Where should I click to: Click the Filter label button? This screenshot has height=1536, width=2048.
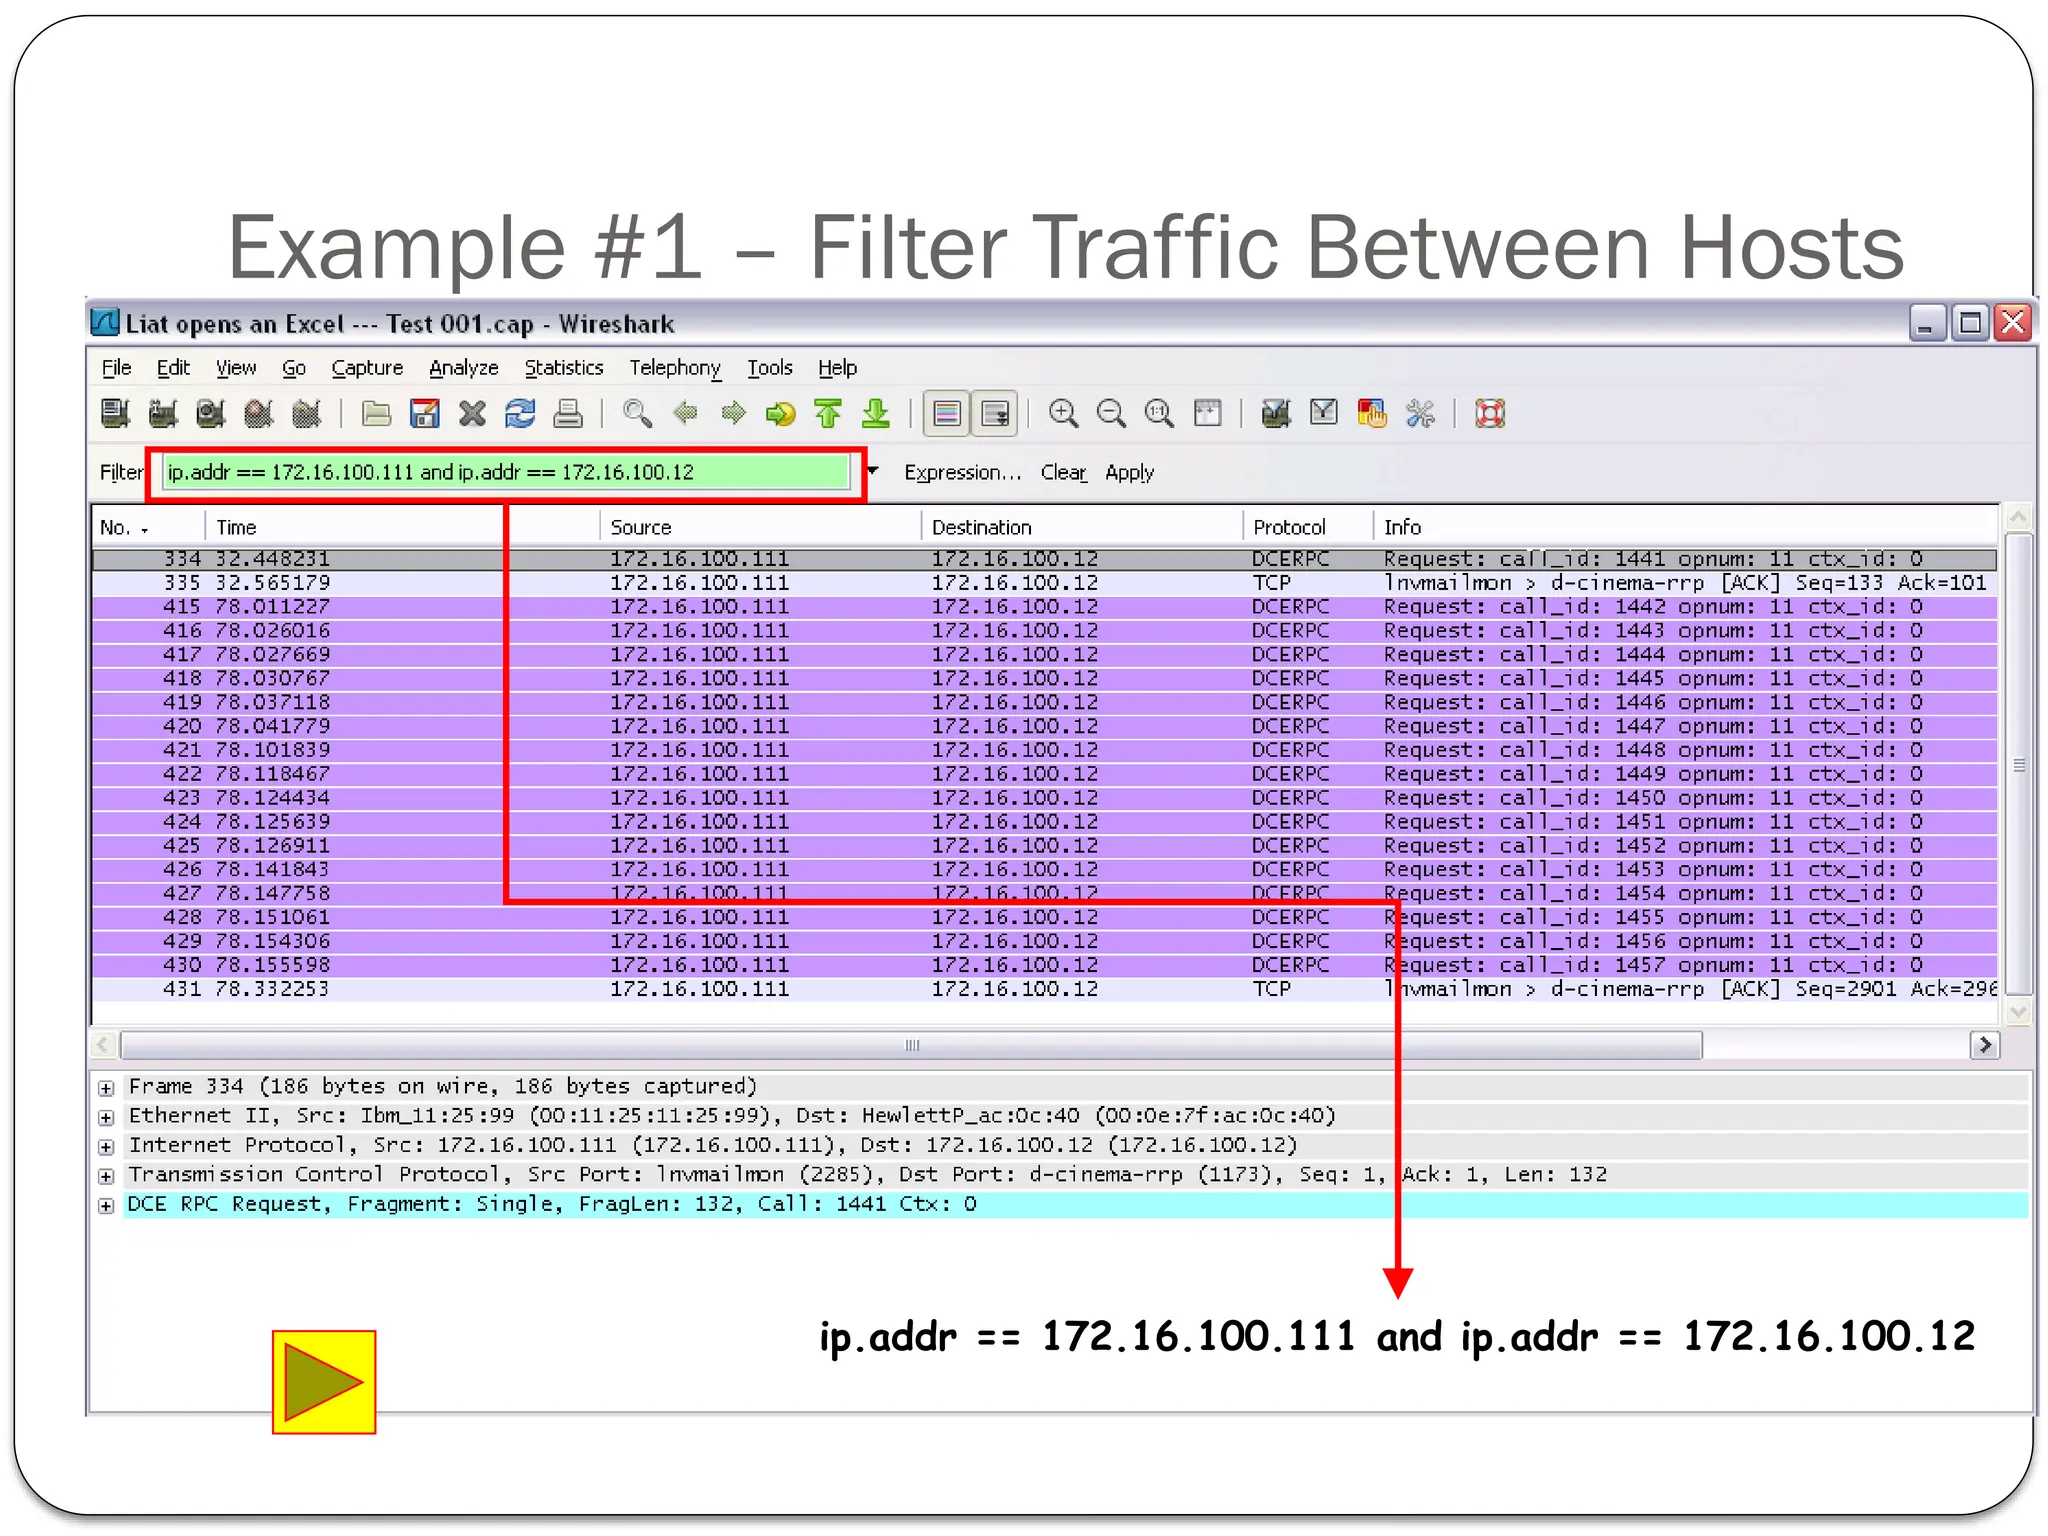click(x=121, y=472)
